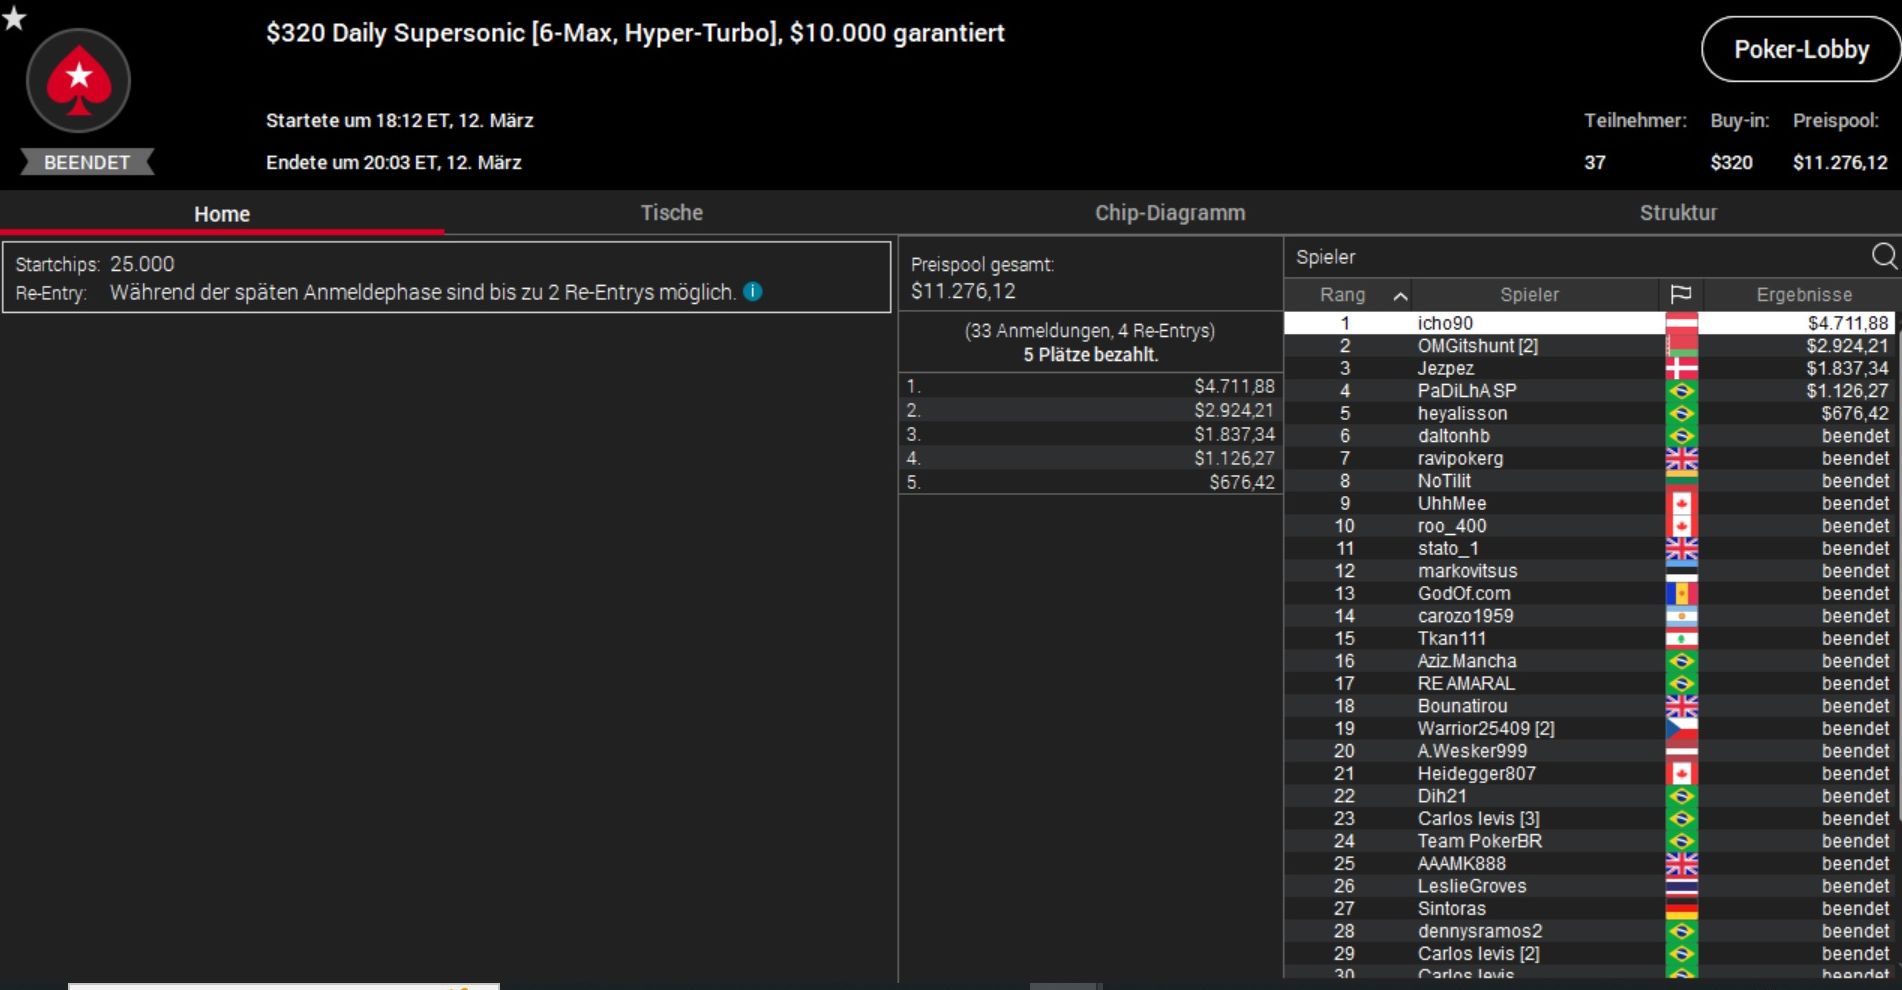Click the Spieler search input field
1902x990 pixels.
click(x=1578, y=257)
